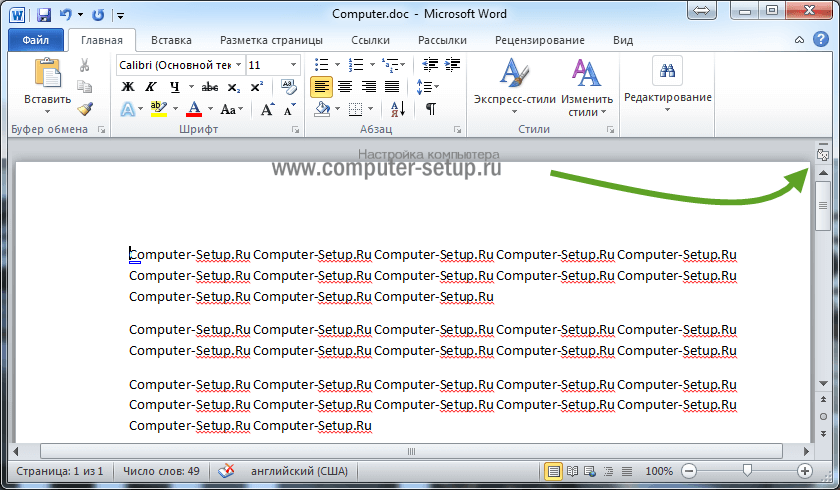Click the horizontal scrollbar thumb
Screen dimensions: 840x490
410,452
